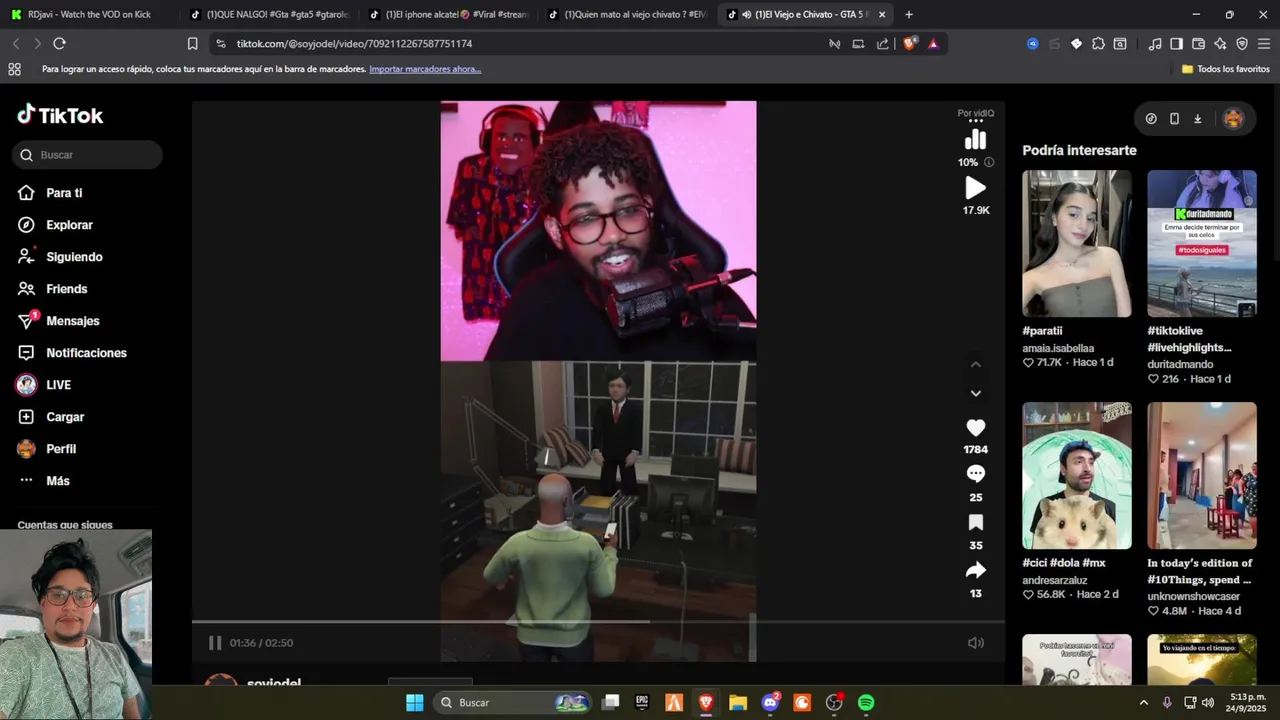Click the download app arrow icon
This screenshot has height=720, width=1280.
(x=1197, y=118)
